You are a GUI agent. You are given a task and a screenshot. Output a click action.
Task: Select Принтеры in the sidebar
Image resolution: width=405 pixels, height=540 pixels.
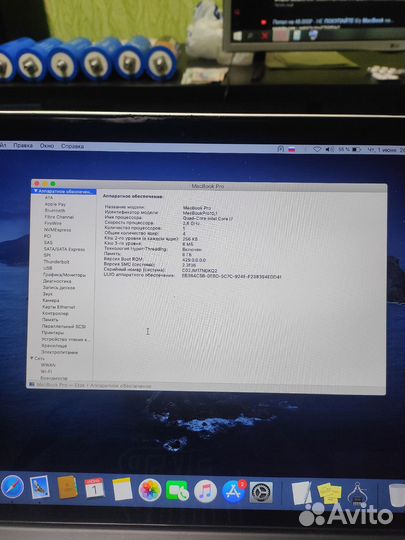coord(53,333)
